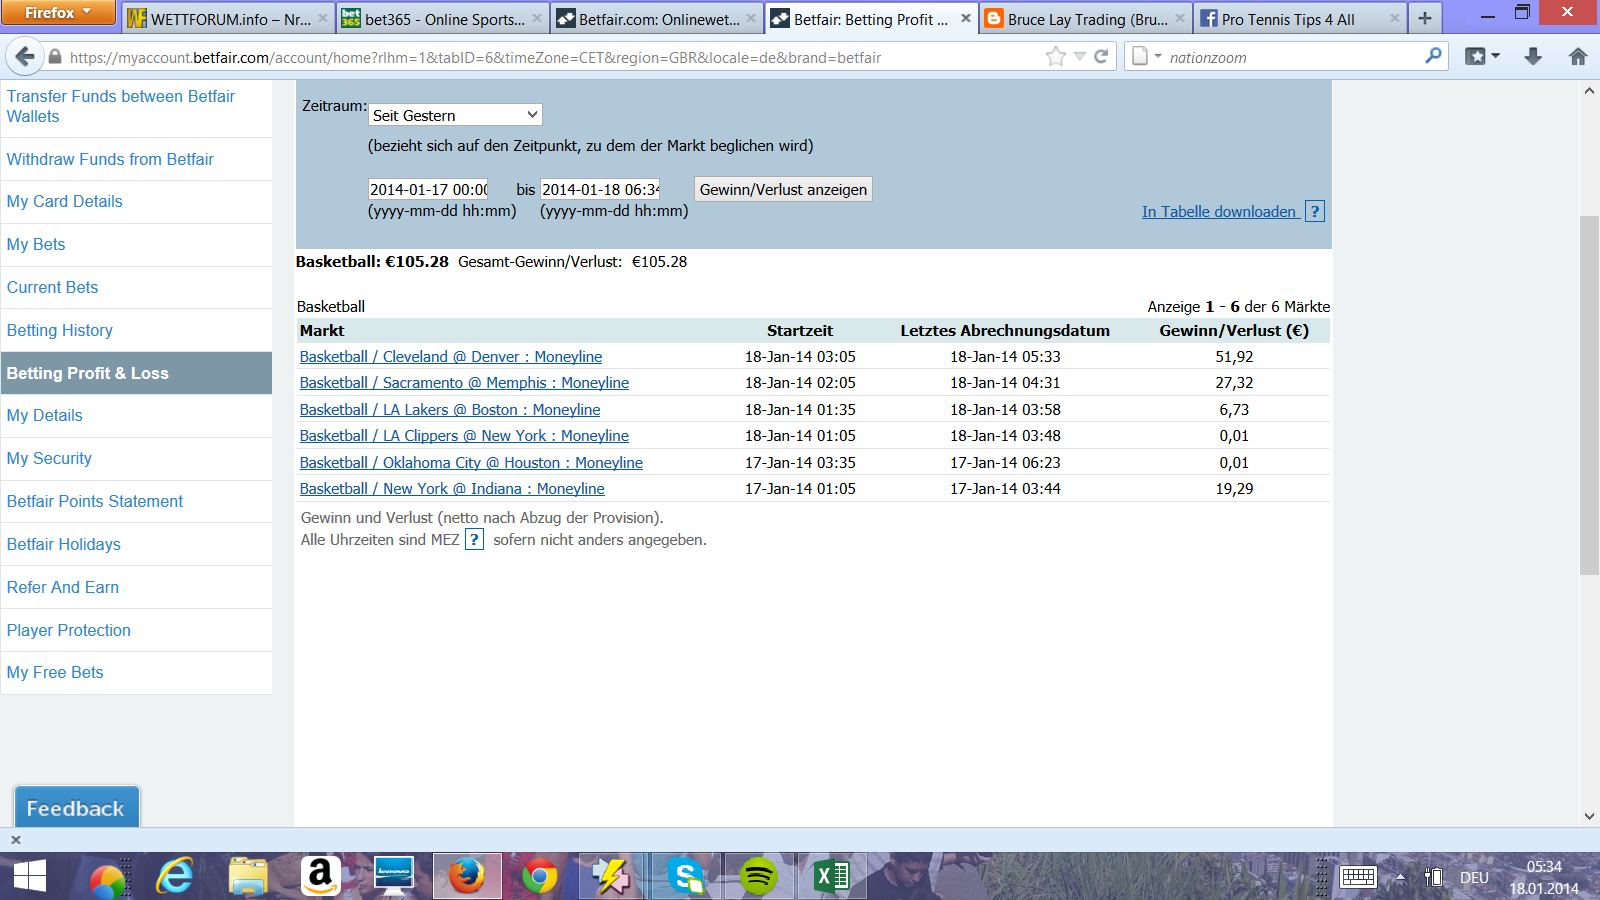Click the start date field 2014-01-17
Viewport: 1600px width, 900px height.
428,189
